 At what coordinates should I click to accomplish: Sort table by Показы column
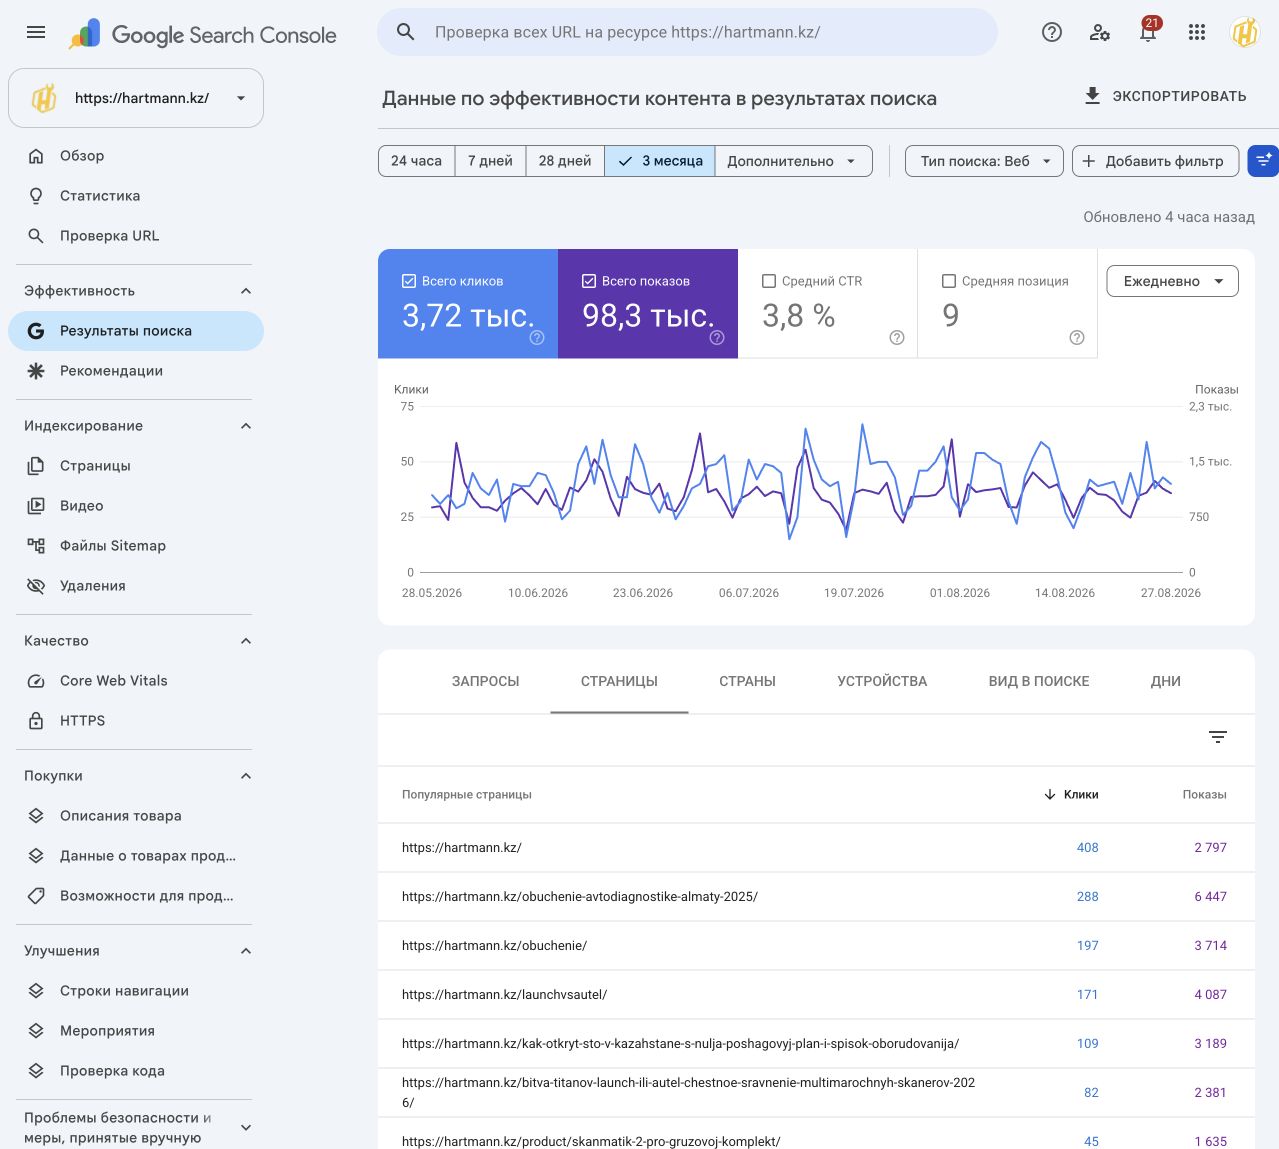(x=1204, y=794)
